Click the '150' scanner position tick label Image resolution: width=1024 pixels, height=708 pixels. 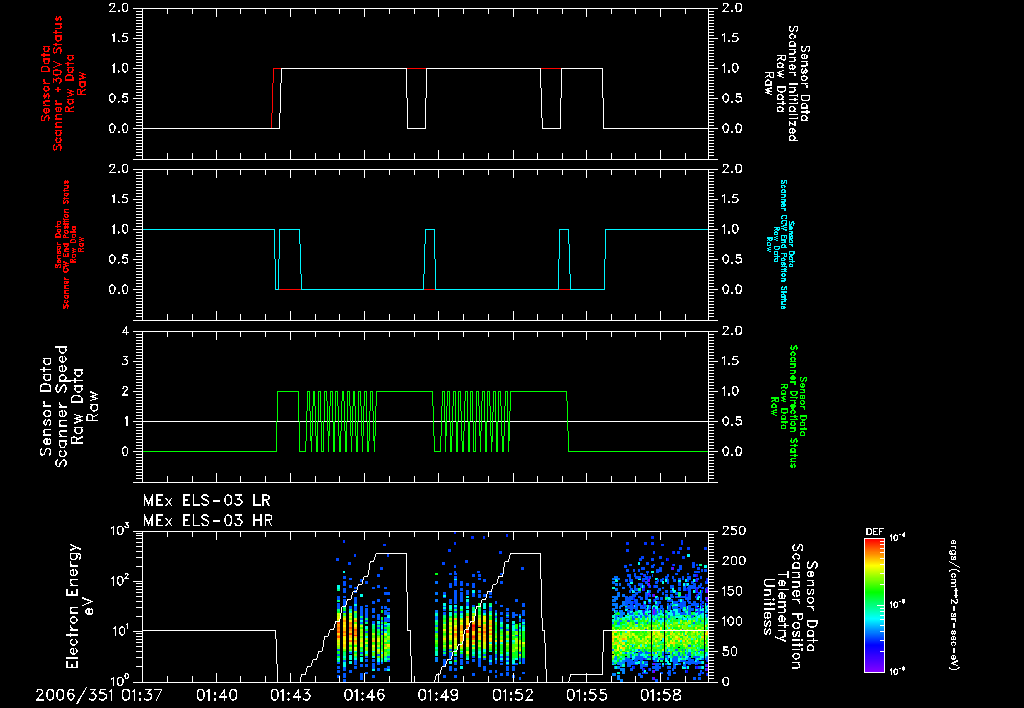click(x=733, y=591)
